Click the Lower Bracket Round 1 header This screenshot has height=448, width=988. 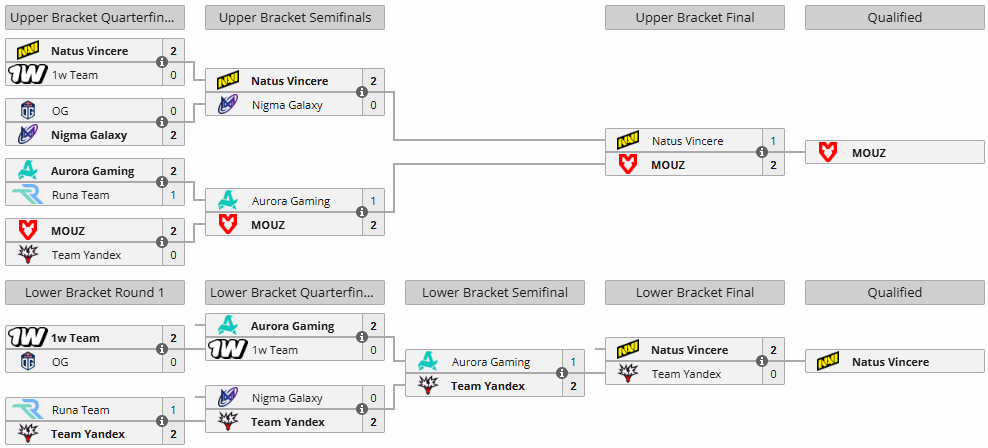click(x=94, y=293)
